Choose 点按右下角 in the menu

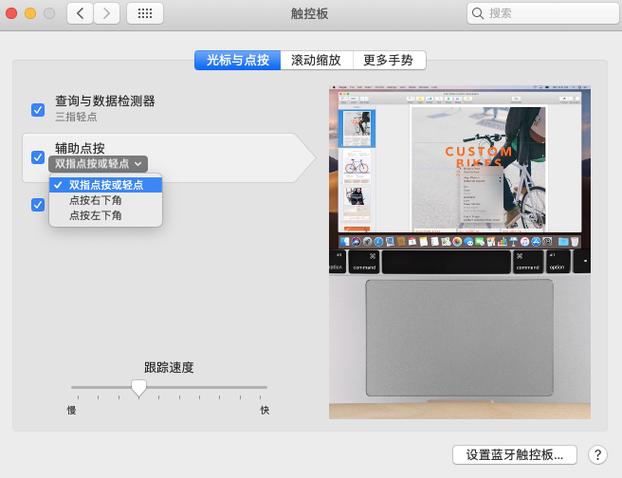tap(106, 200)
